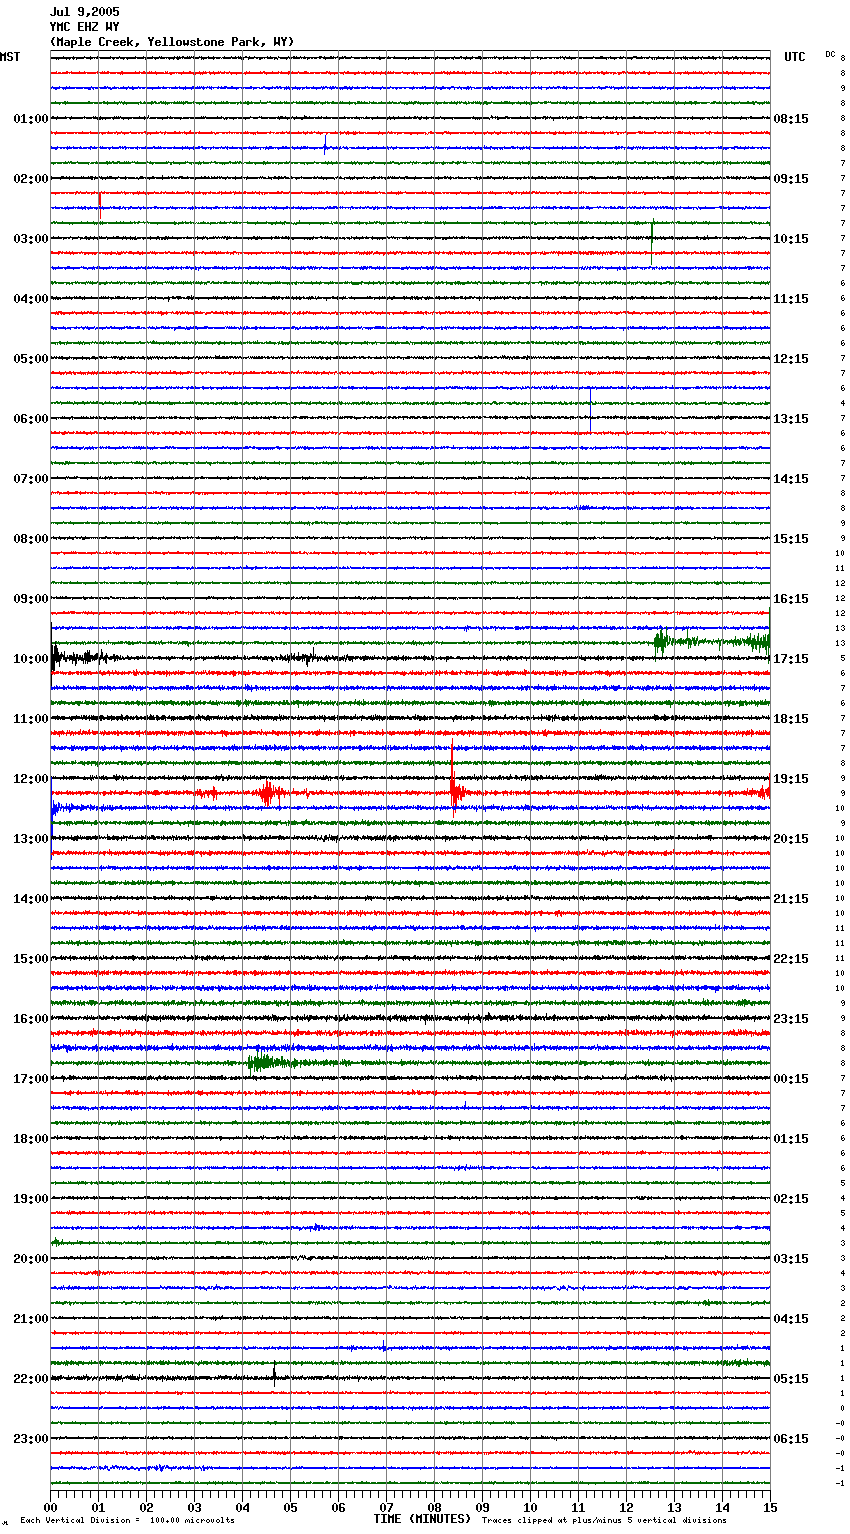Click the "17:15" UTC time label
The width and height of the screenshot is (850, 1534).
pos(791,659)
